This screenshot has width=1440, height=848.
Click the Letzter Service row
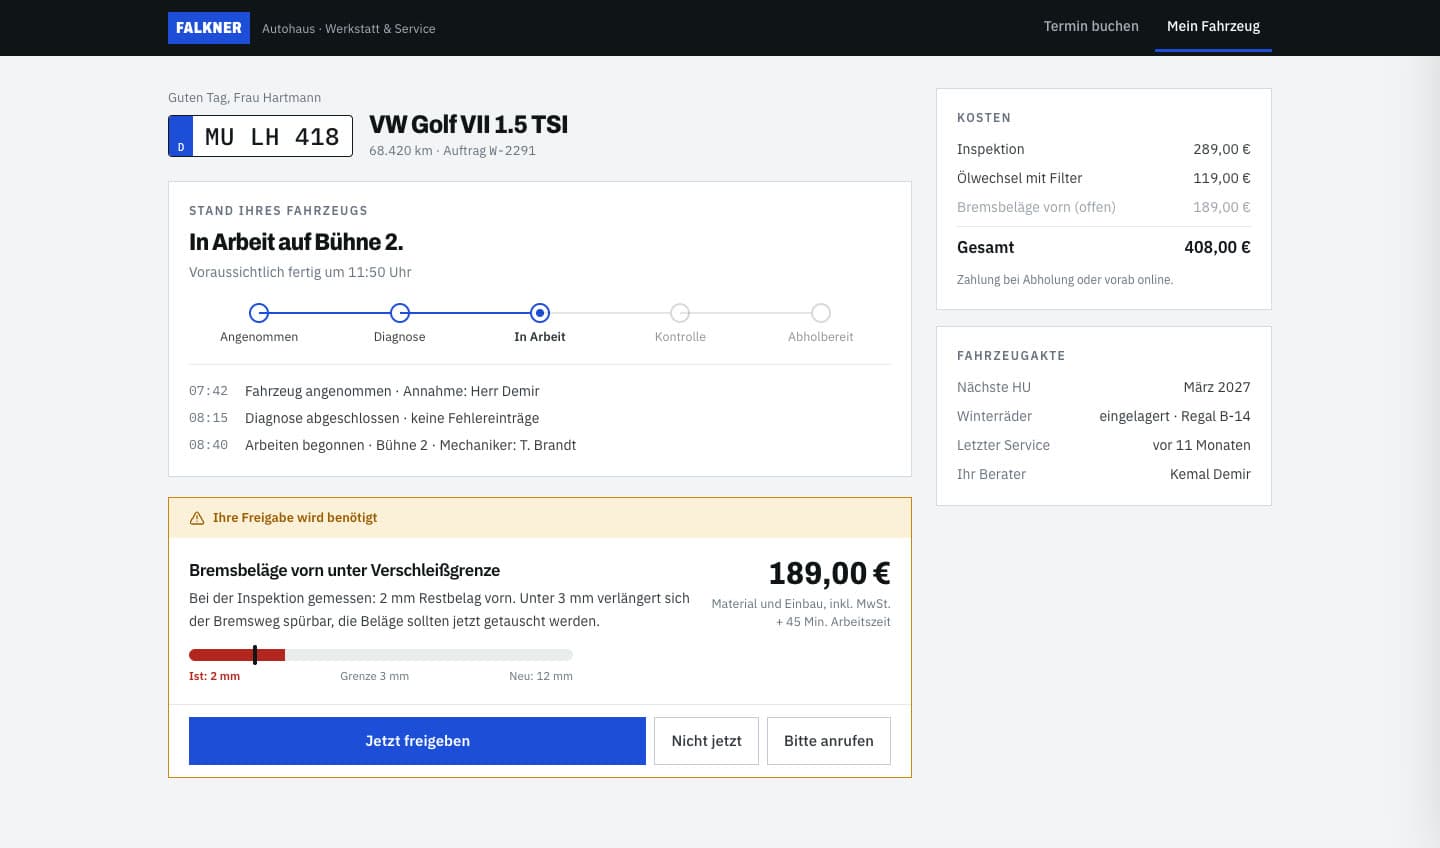coord(1103,445)
